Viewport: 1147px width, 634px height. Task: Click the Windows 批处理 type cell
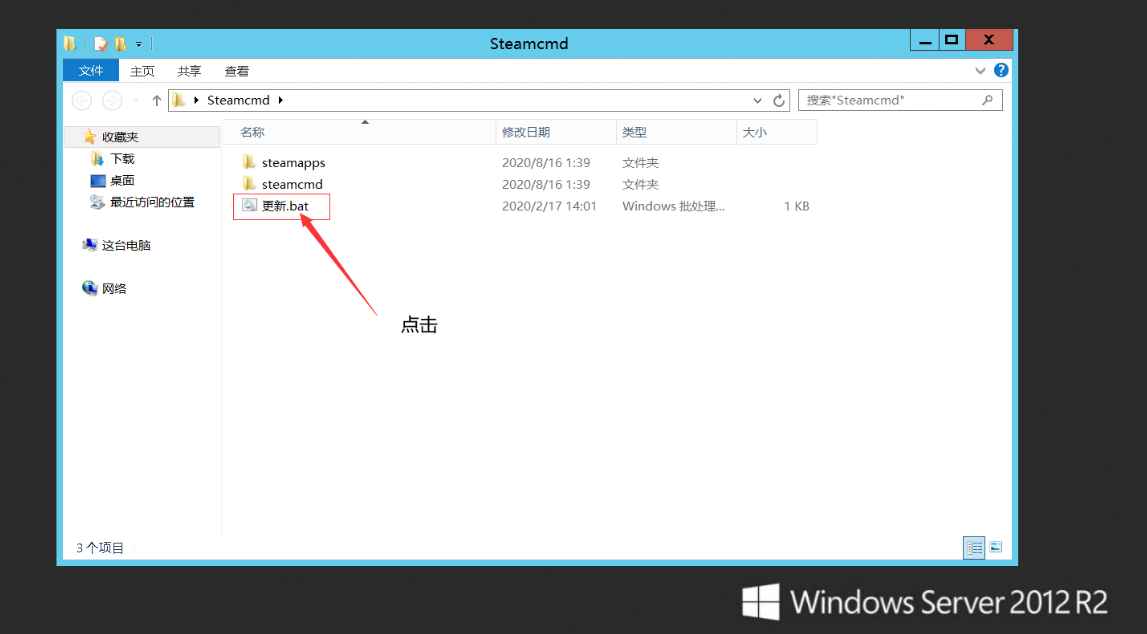coord(673,206)
